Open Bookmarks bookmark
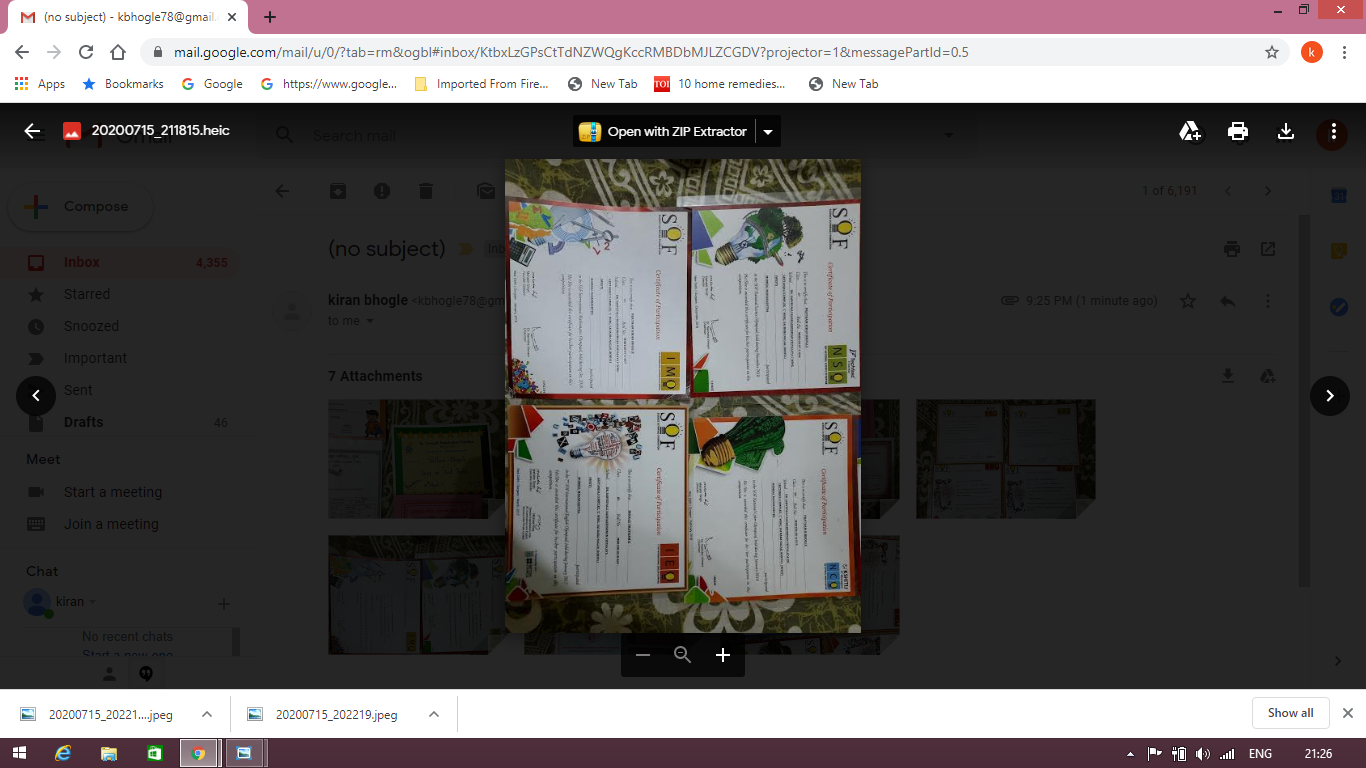Viewport: 1366px width, 768px height. coord(123,84)
